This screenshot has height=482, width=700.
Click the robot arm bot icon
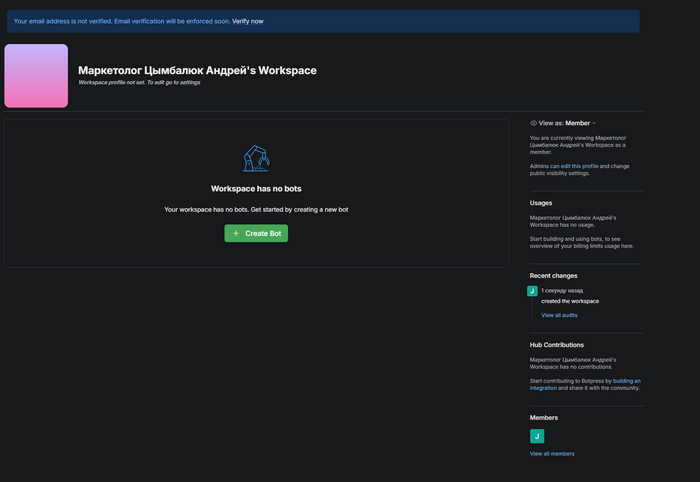pos(256,159)
